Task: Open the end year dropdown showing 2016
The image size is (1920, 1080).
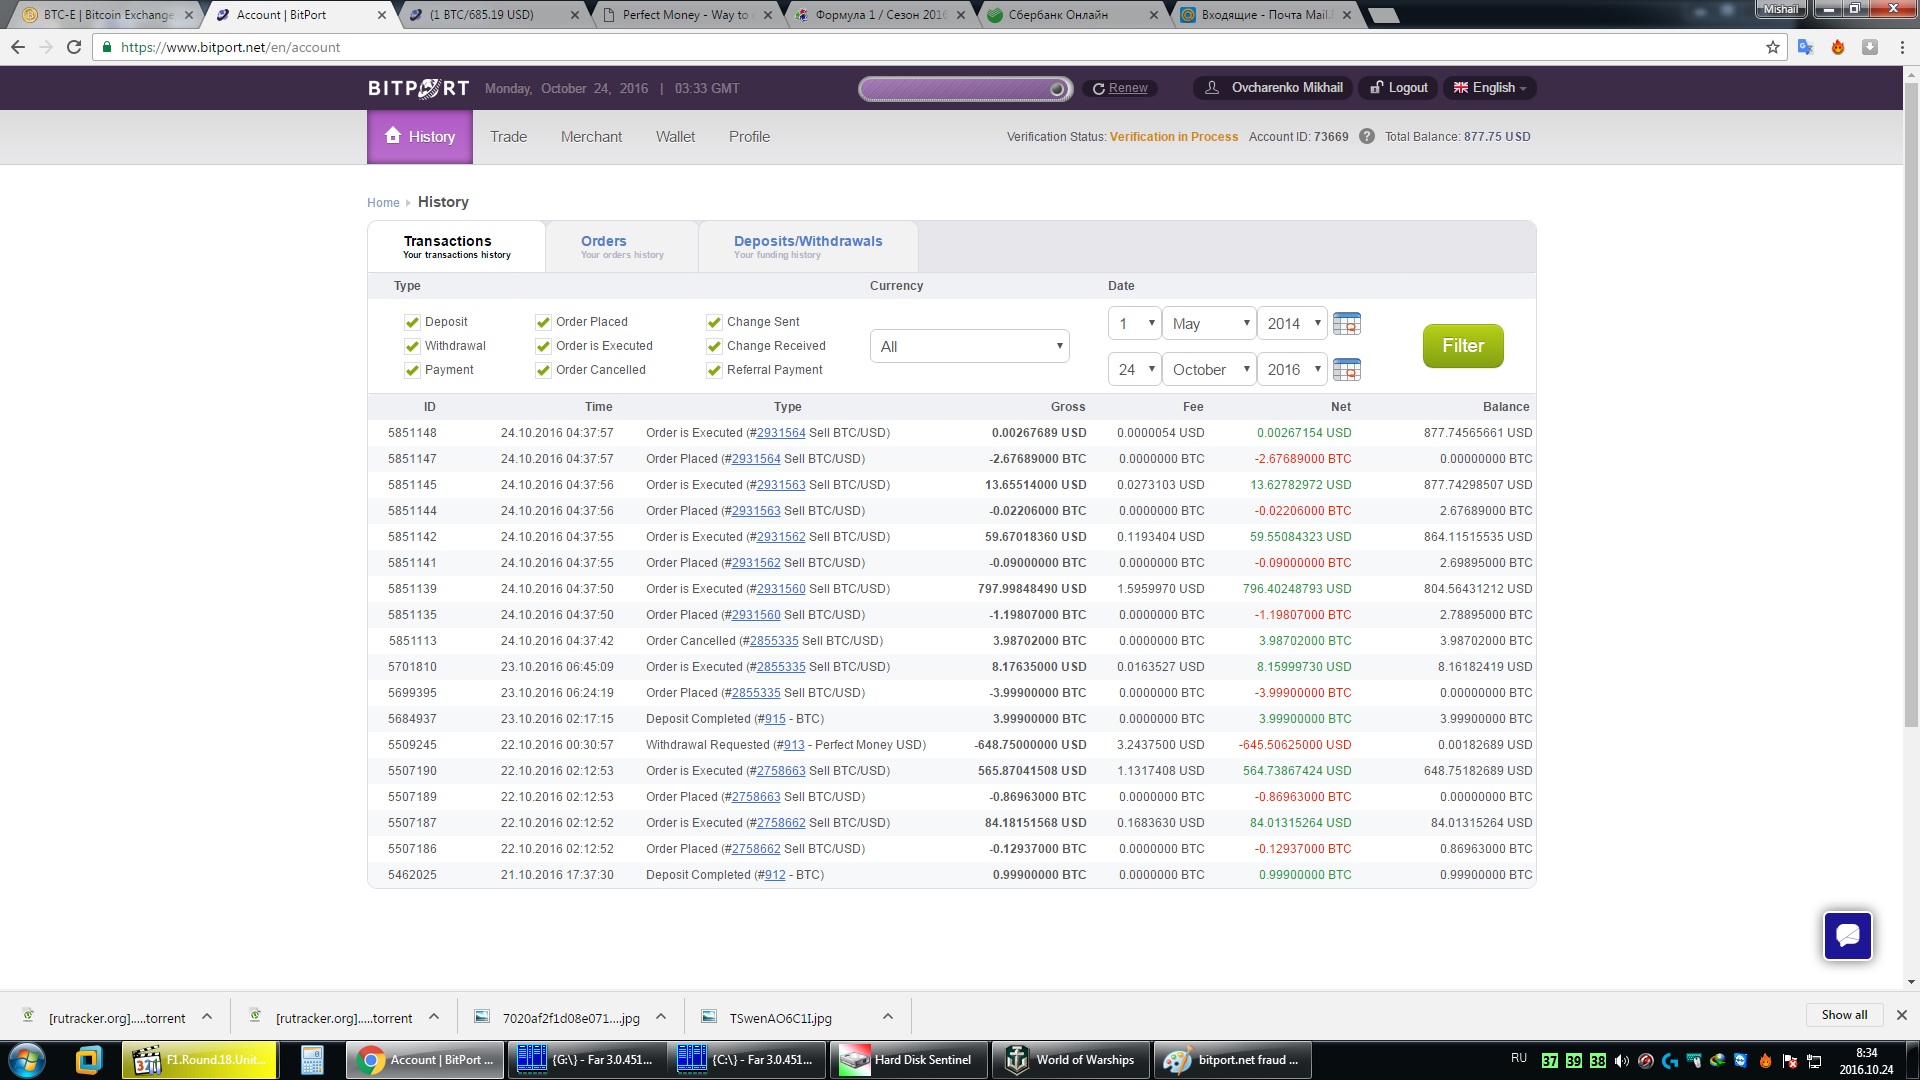Action: [1292, 369]
